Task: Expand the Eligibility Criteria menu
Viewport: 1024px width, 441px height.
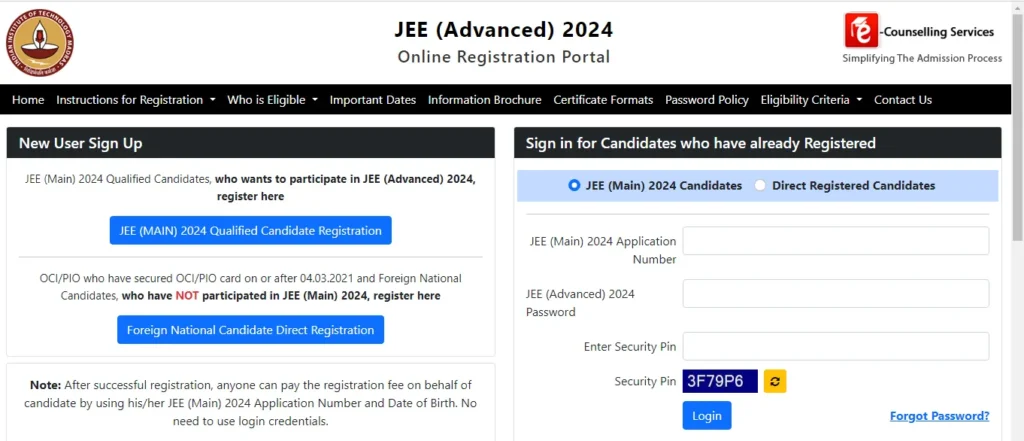Action: tap(811, 100)
